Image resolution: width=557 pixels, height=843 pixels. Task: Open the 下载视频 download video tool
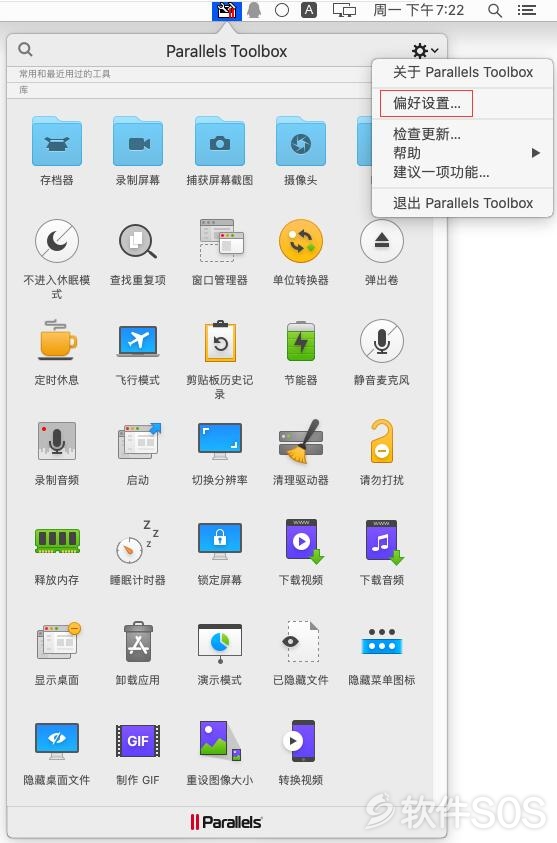301,552
